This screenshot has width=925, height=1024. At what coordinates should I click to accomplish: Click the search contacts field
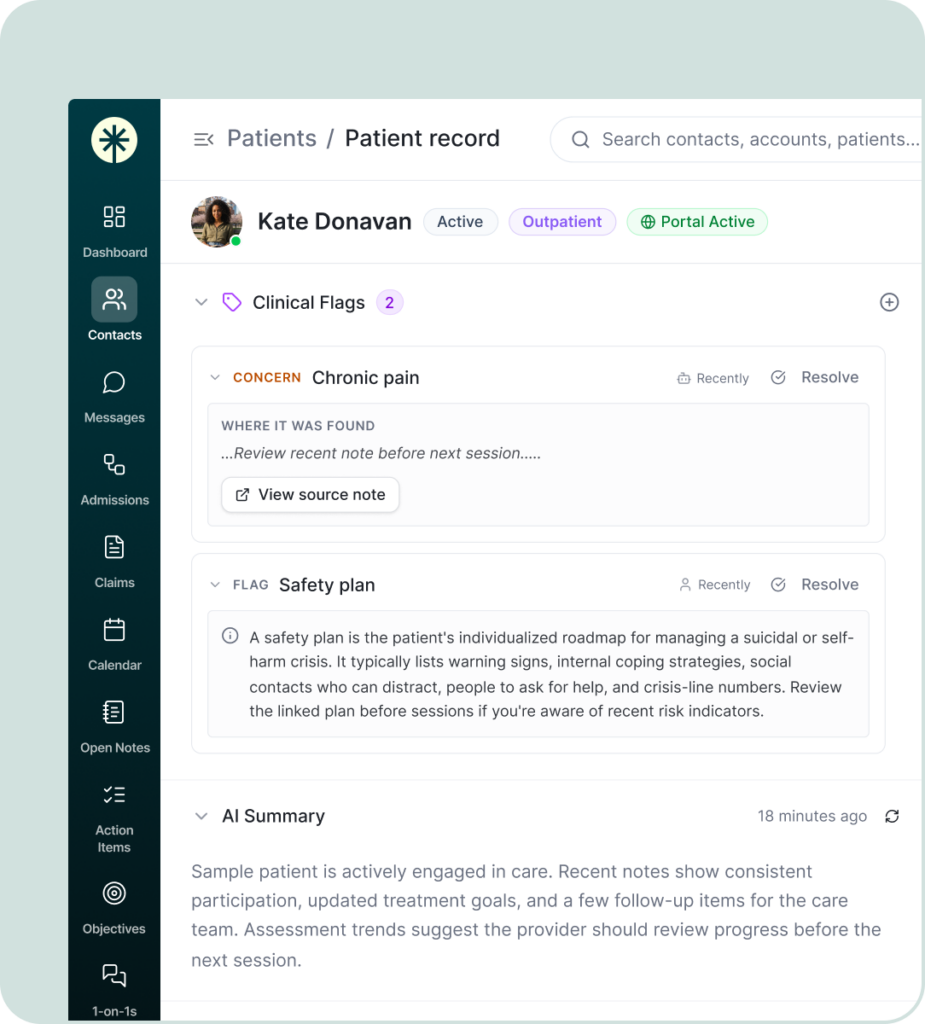click(738, 139)
